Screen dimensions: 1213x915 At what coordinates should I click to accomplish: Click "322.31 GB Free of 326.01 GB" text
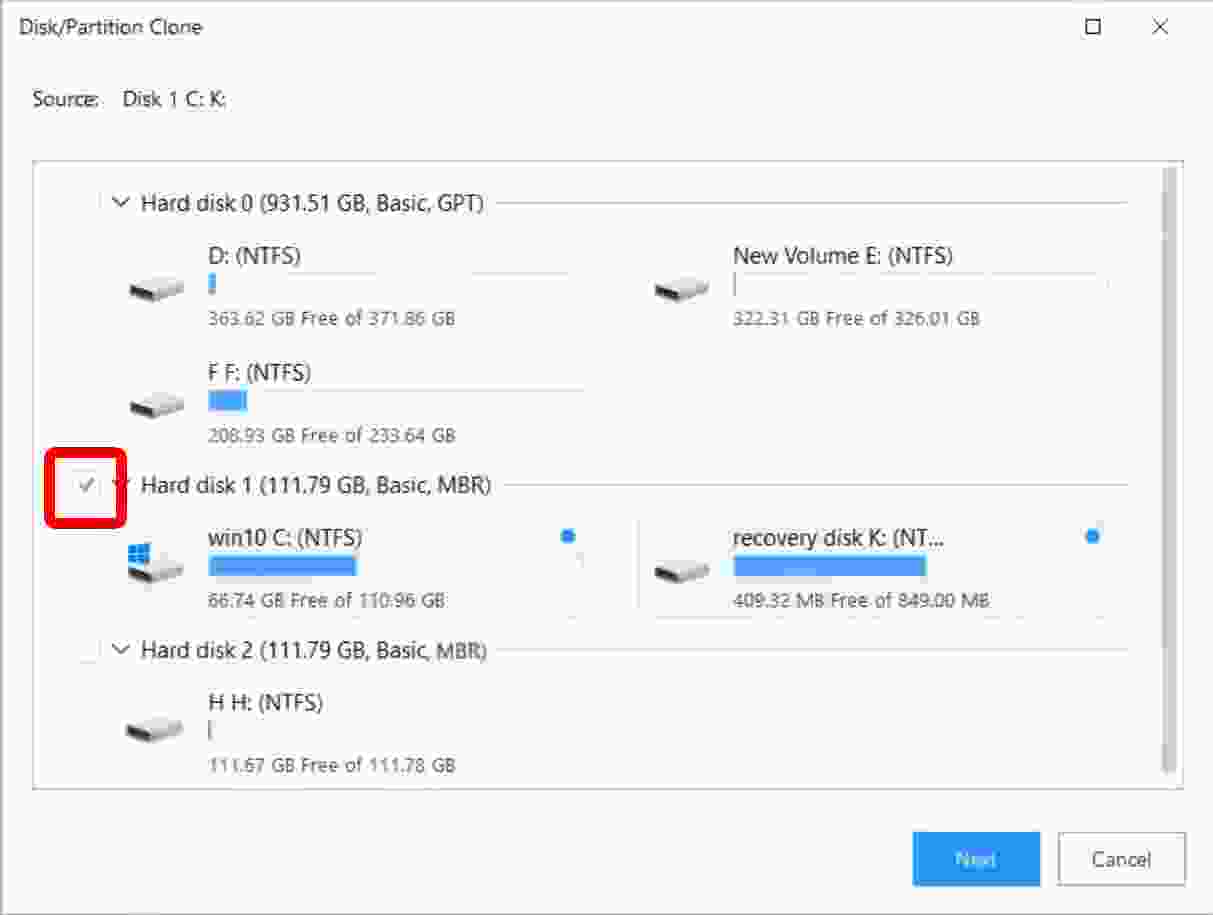856,319
